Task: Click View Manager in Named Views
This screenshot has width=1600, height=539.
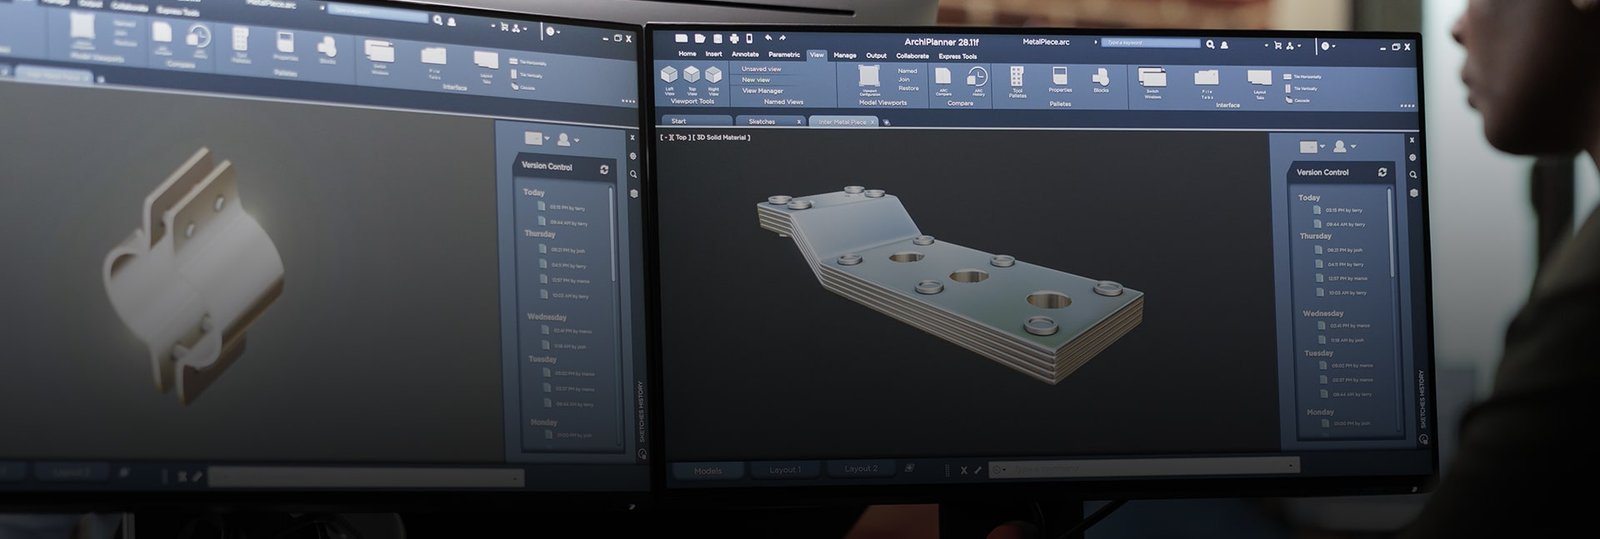Action: [x=762, y=90]
